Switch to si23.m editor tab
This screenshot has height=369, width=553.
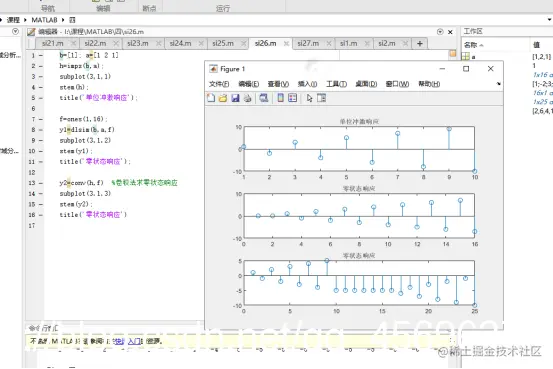[x=138, y=43]
